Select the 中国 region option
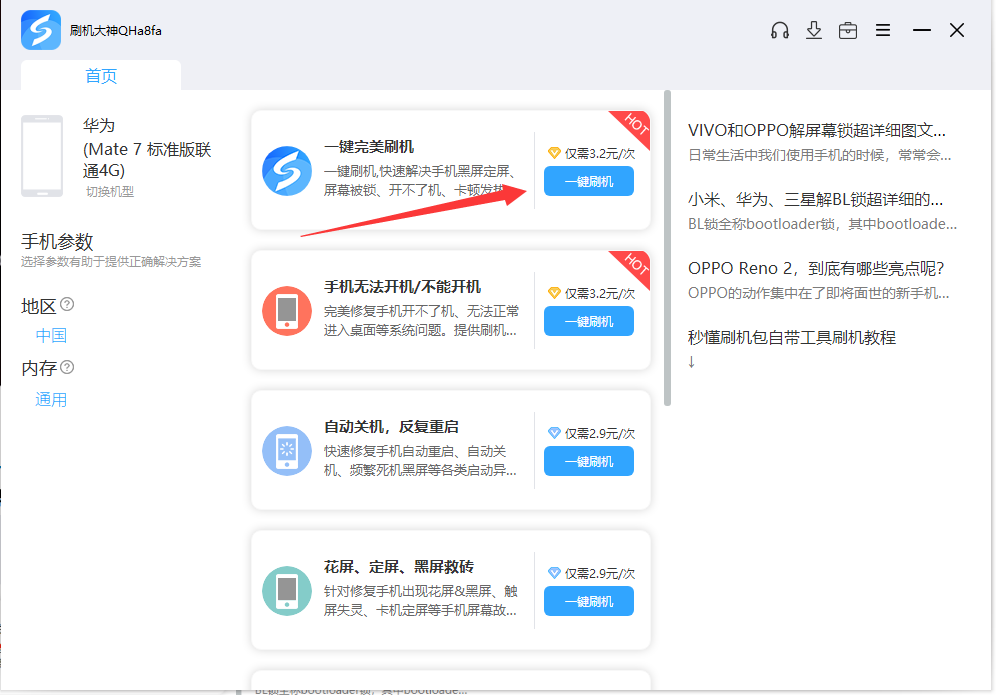Viewport: 996px width, 695px height. [x=51, y=336]
